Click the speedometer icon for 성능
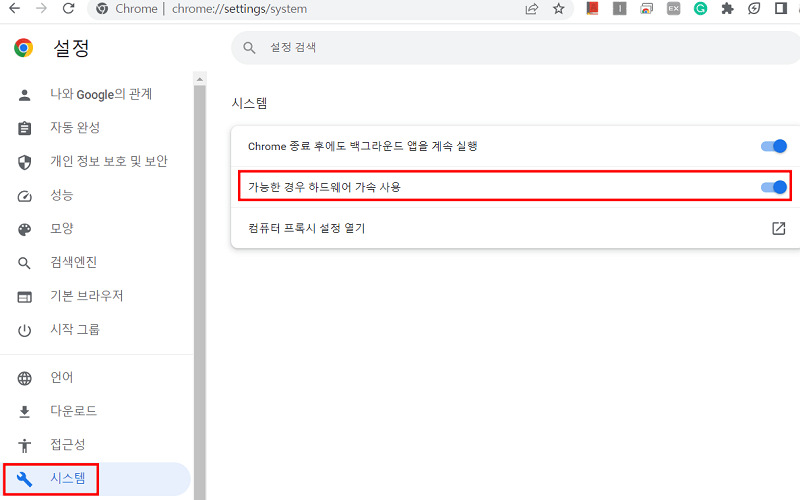The width and height of the screenshot is (800, 500). pyautogui.click(x=24, y=196)
